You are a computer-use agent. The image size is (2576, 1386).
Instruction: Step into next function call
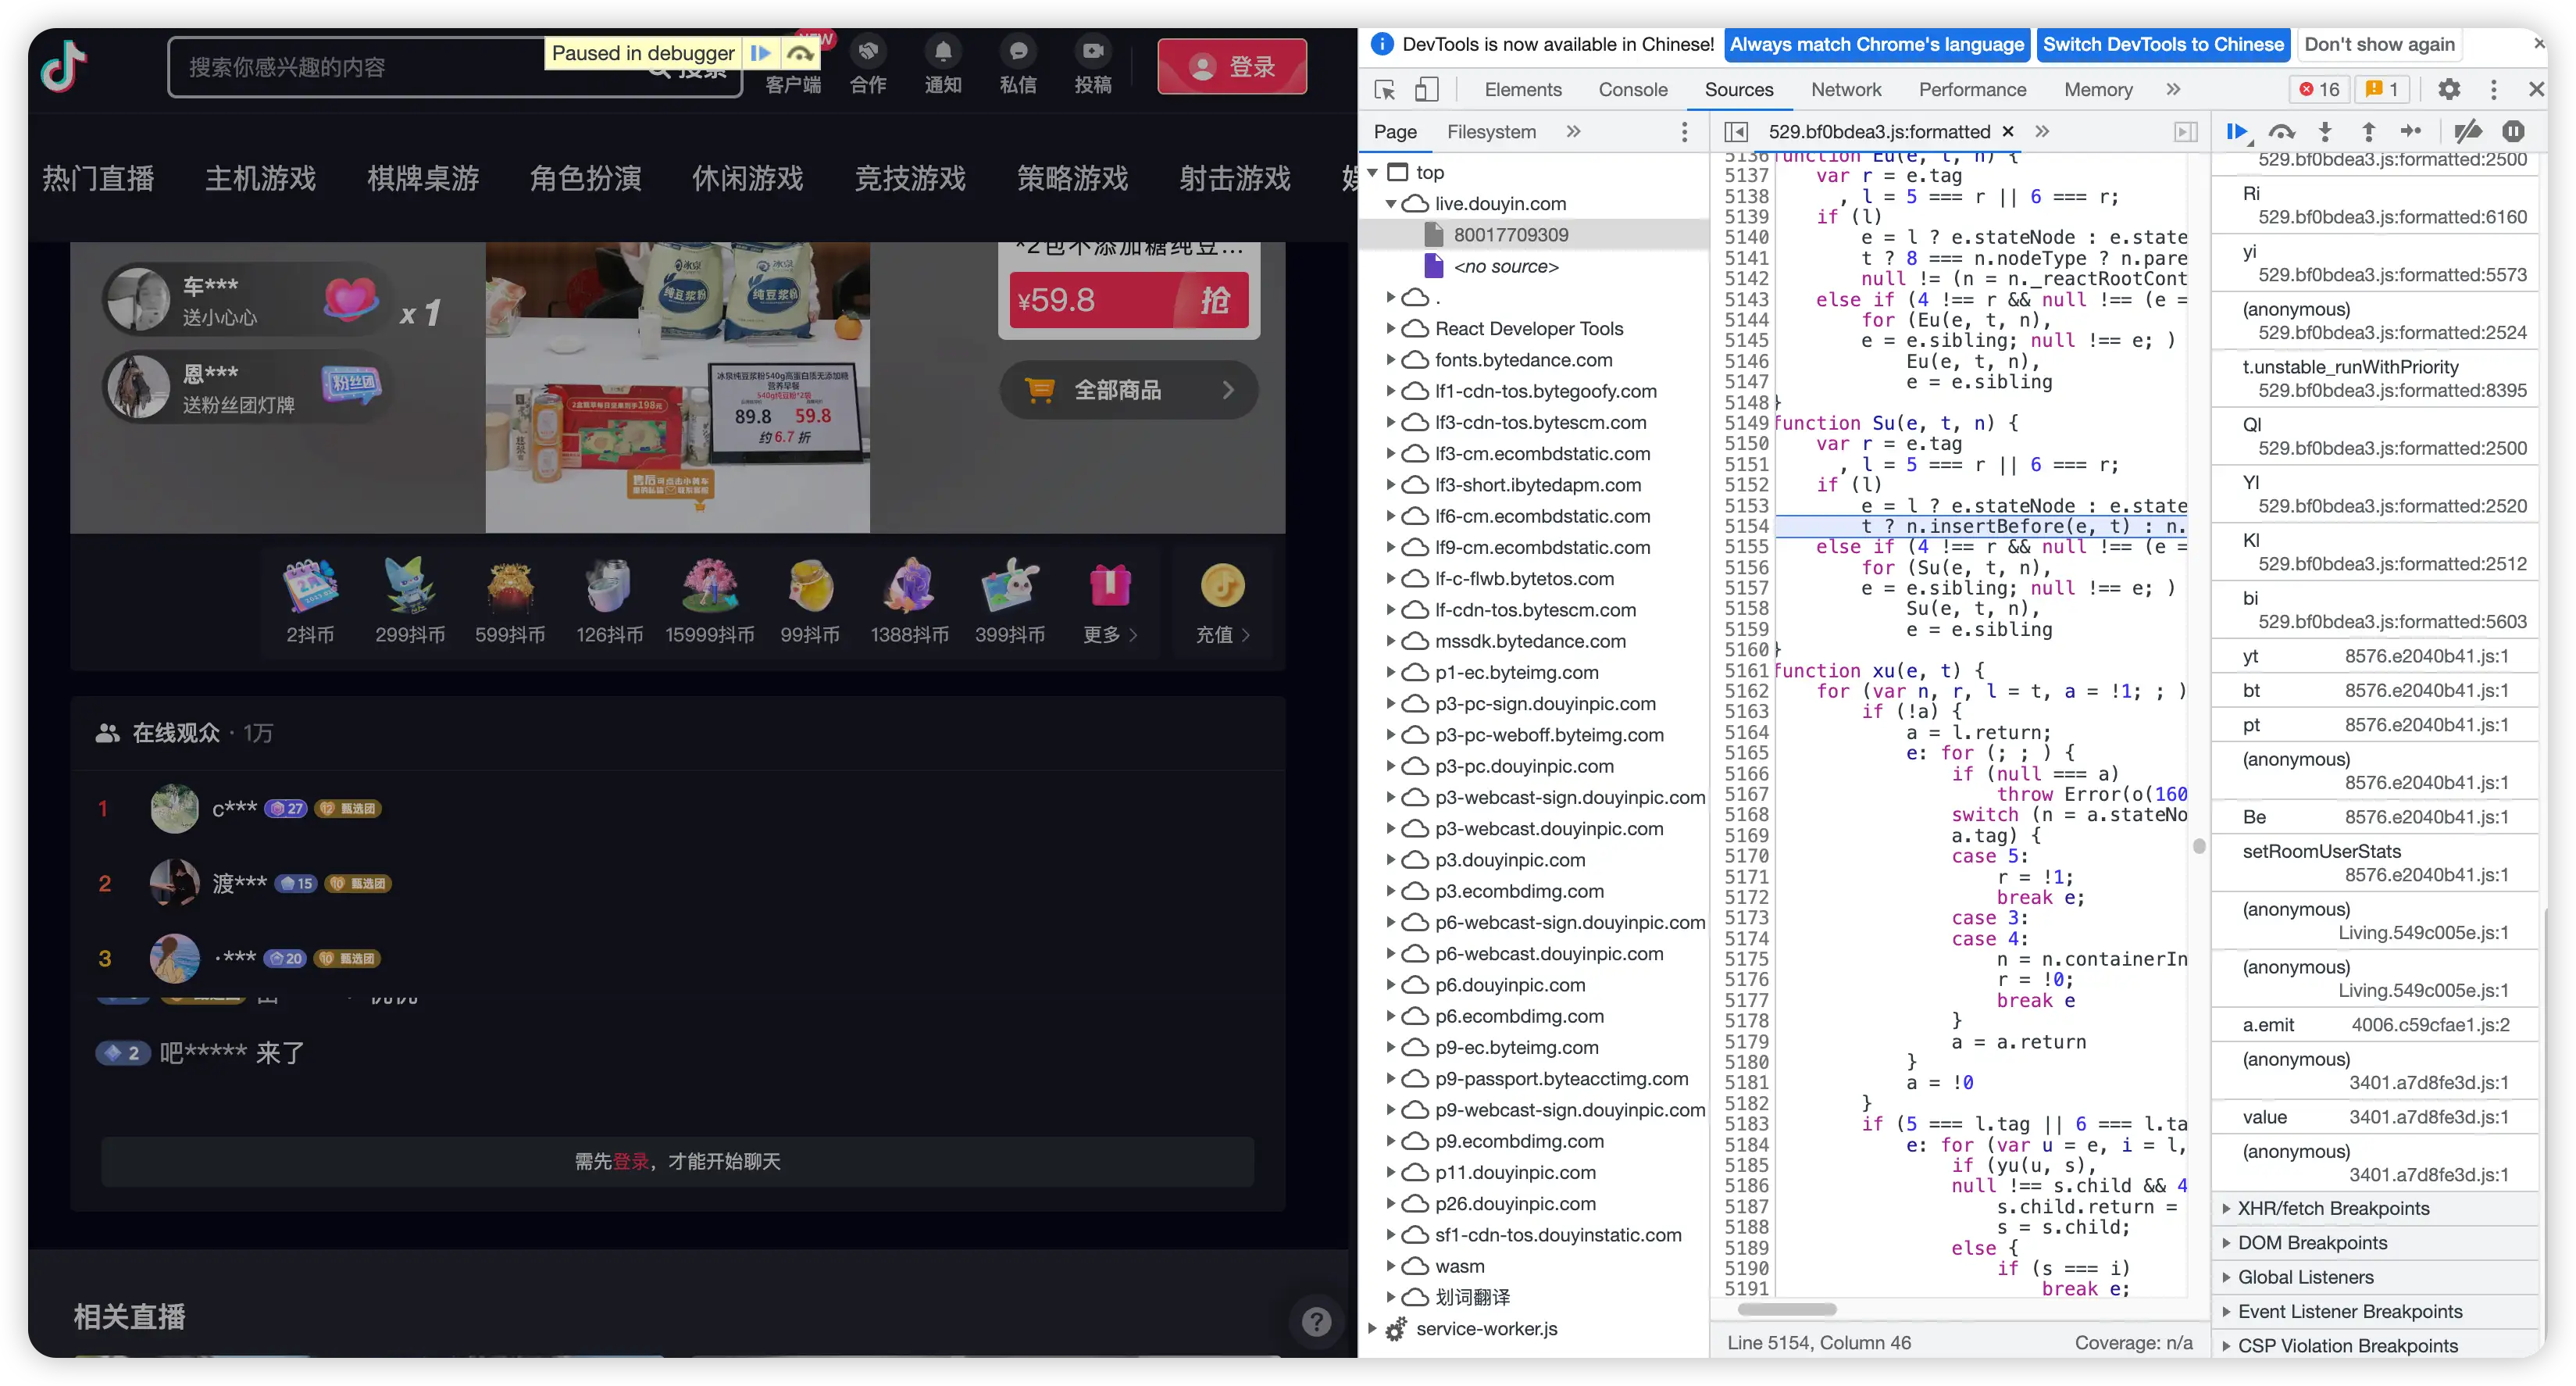2325,132
